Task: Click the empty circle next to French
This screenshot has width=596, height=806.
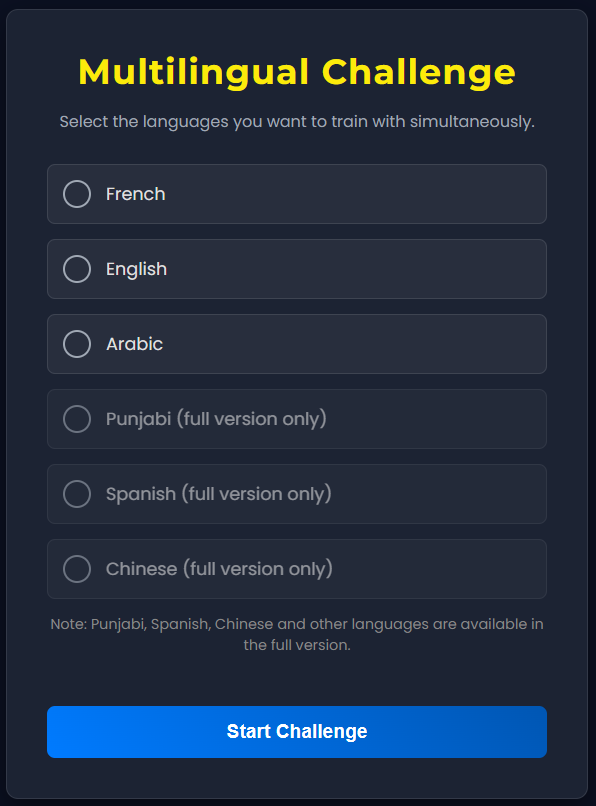Action: pos(77,194)
